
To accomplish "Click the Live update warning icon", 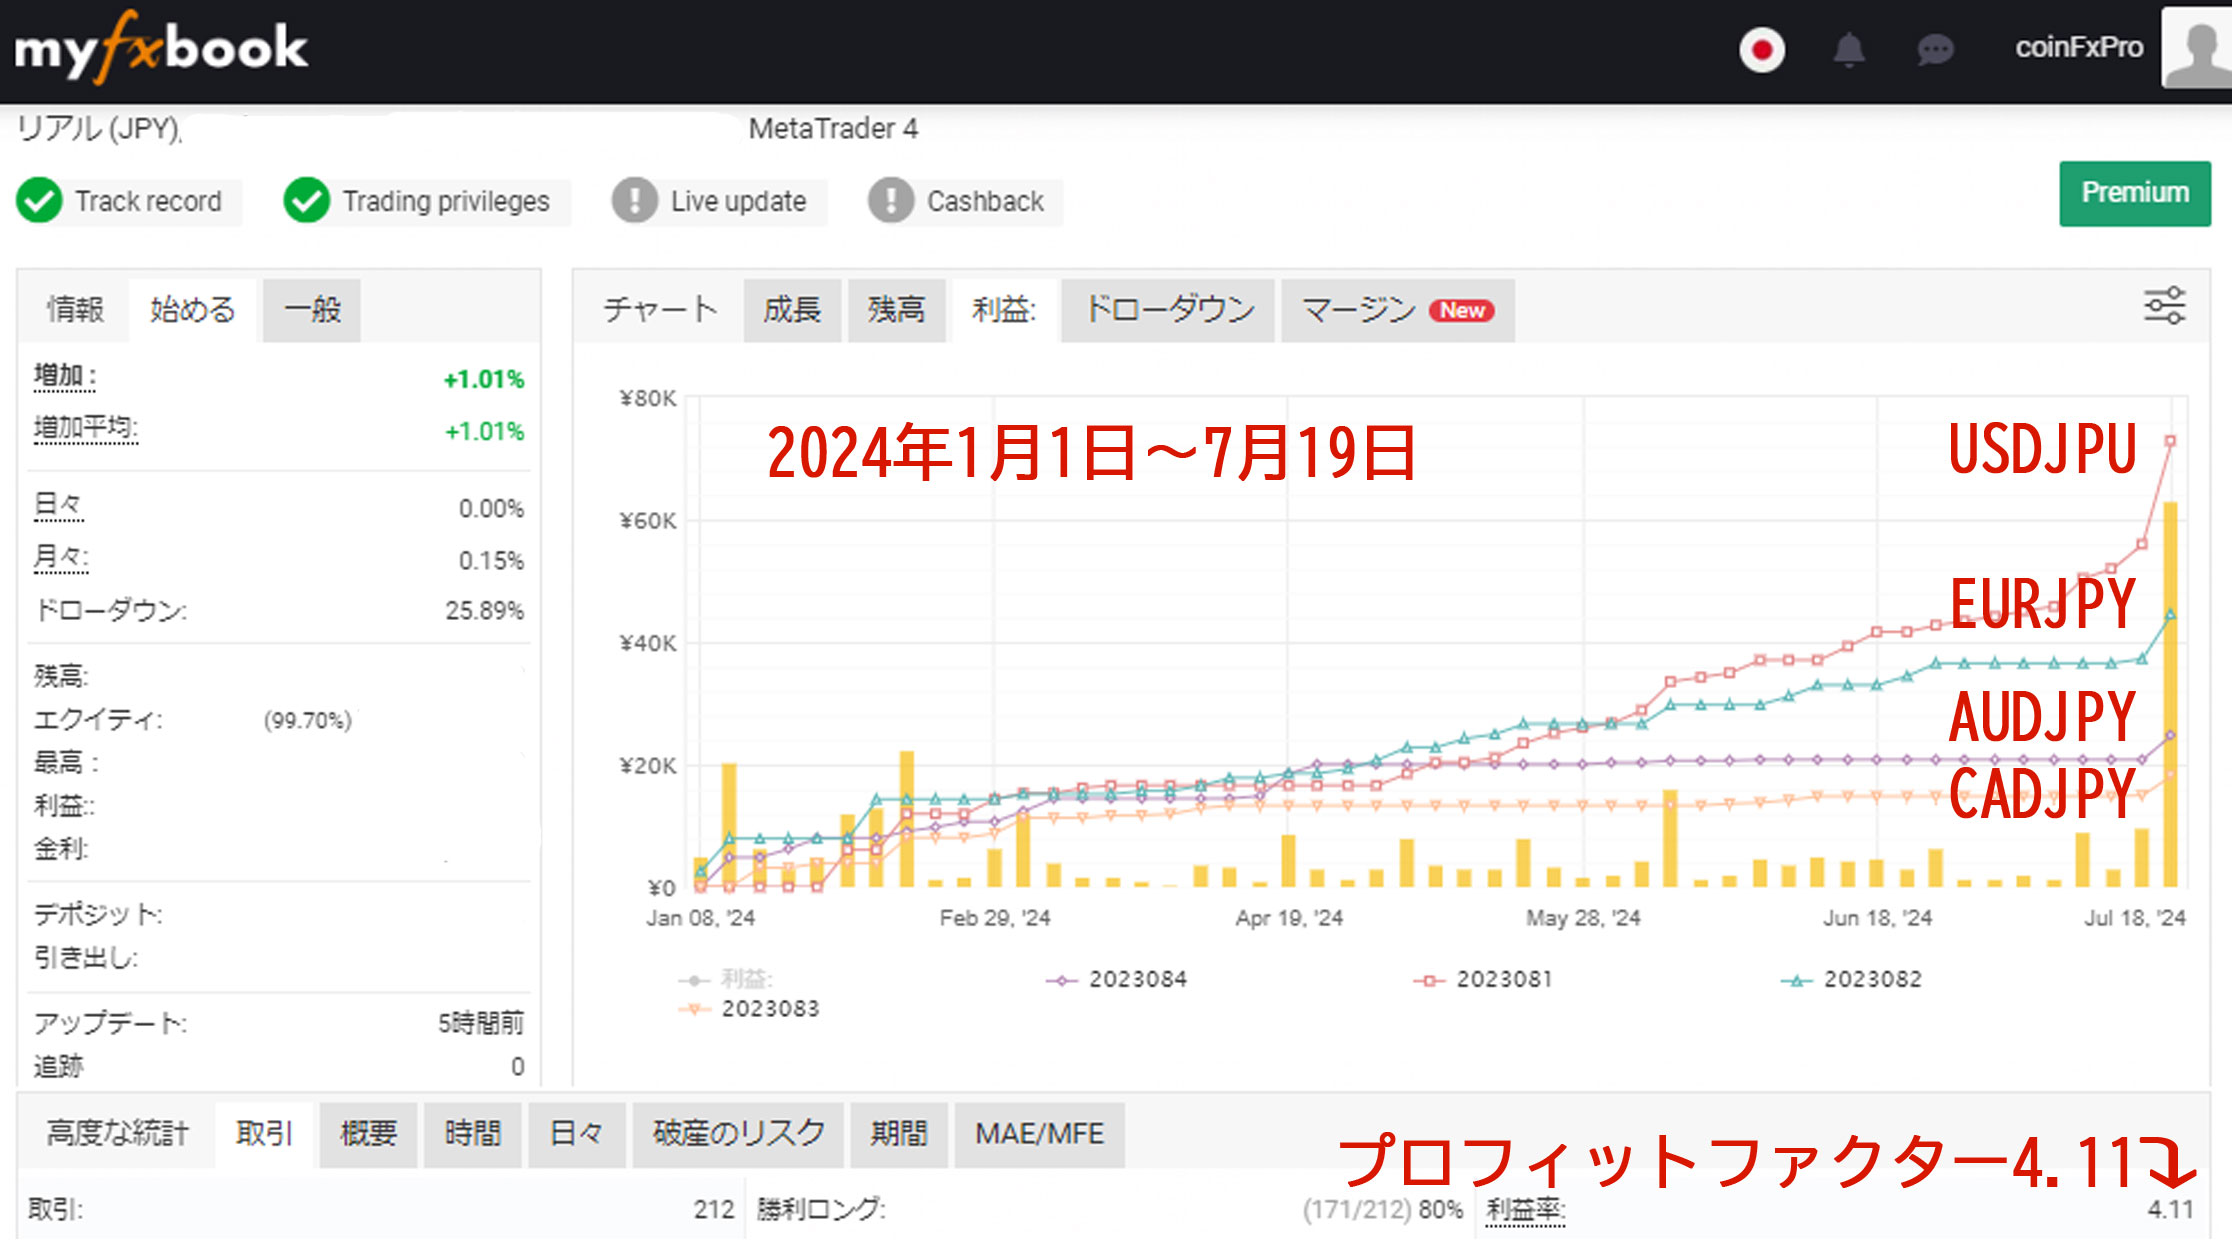I will pyautogui.click(x=634, y=201).
